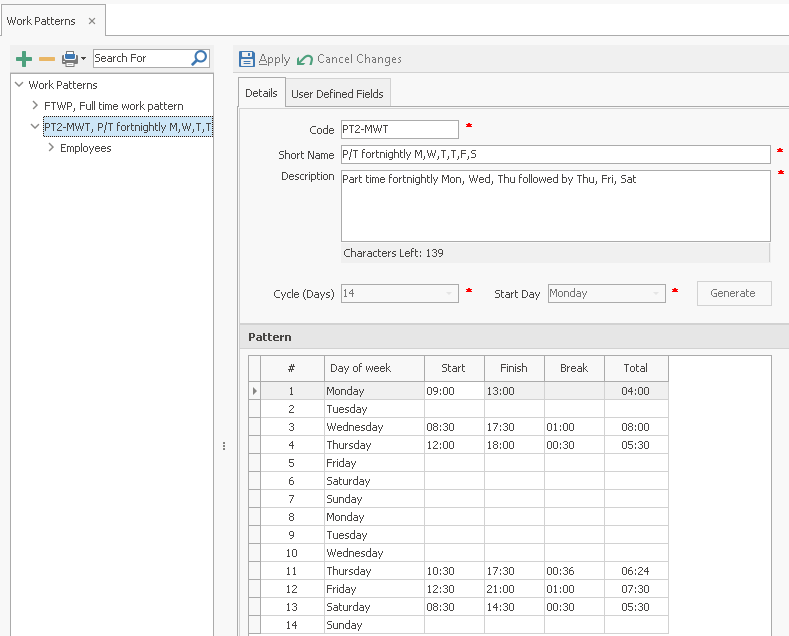Select the Tuesday cell in row 2
Image resolution: width=789 pixels, height=636 pixels.
pos(374,409)
